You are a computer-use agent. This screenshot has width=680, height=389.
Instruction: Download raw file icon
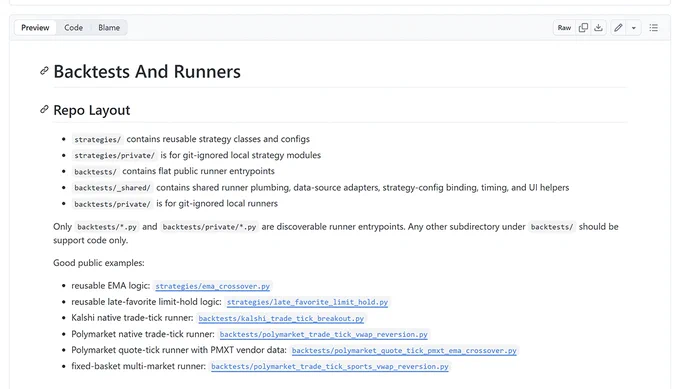[598, 28]
